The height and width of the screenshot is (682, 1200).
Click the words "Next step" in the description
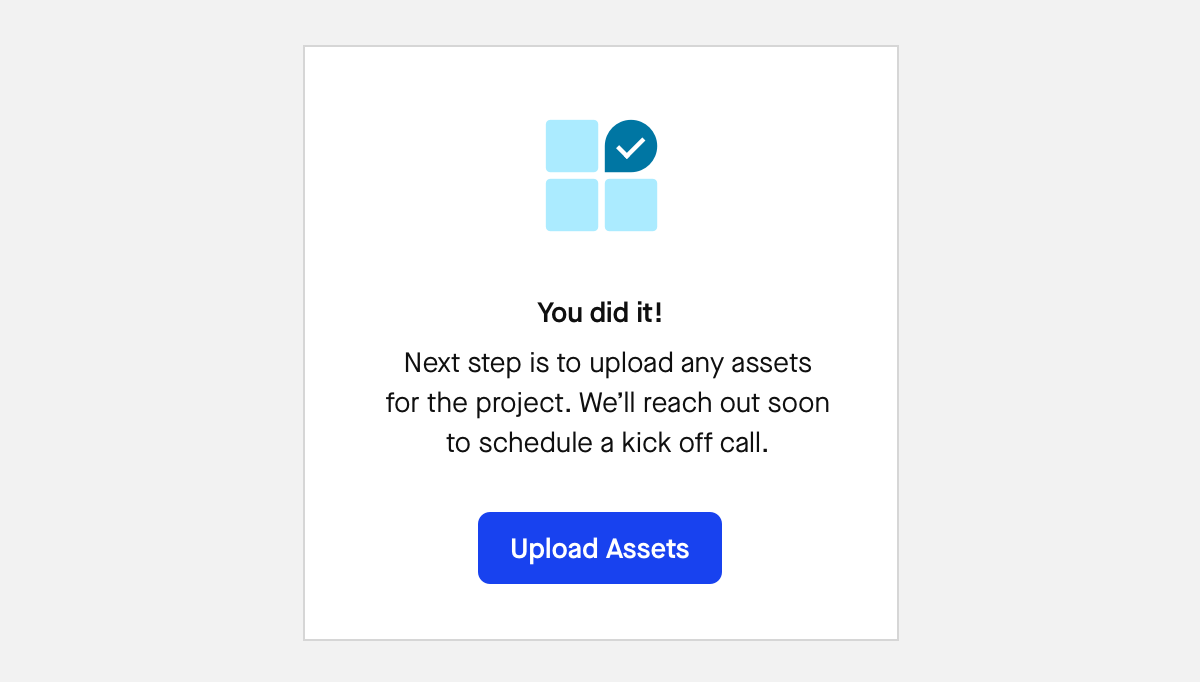click(x=448, y=362)
